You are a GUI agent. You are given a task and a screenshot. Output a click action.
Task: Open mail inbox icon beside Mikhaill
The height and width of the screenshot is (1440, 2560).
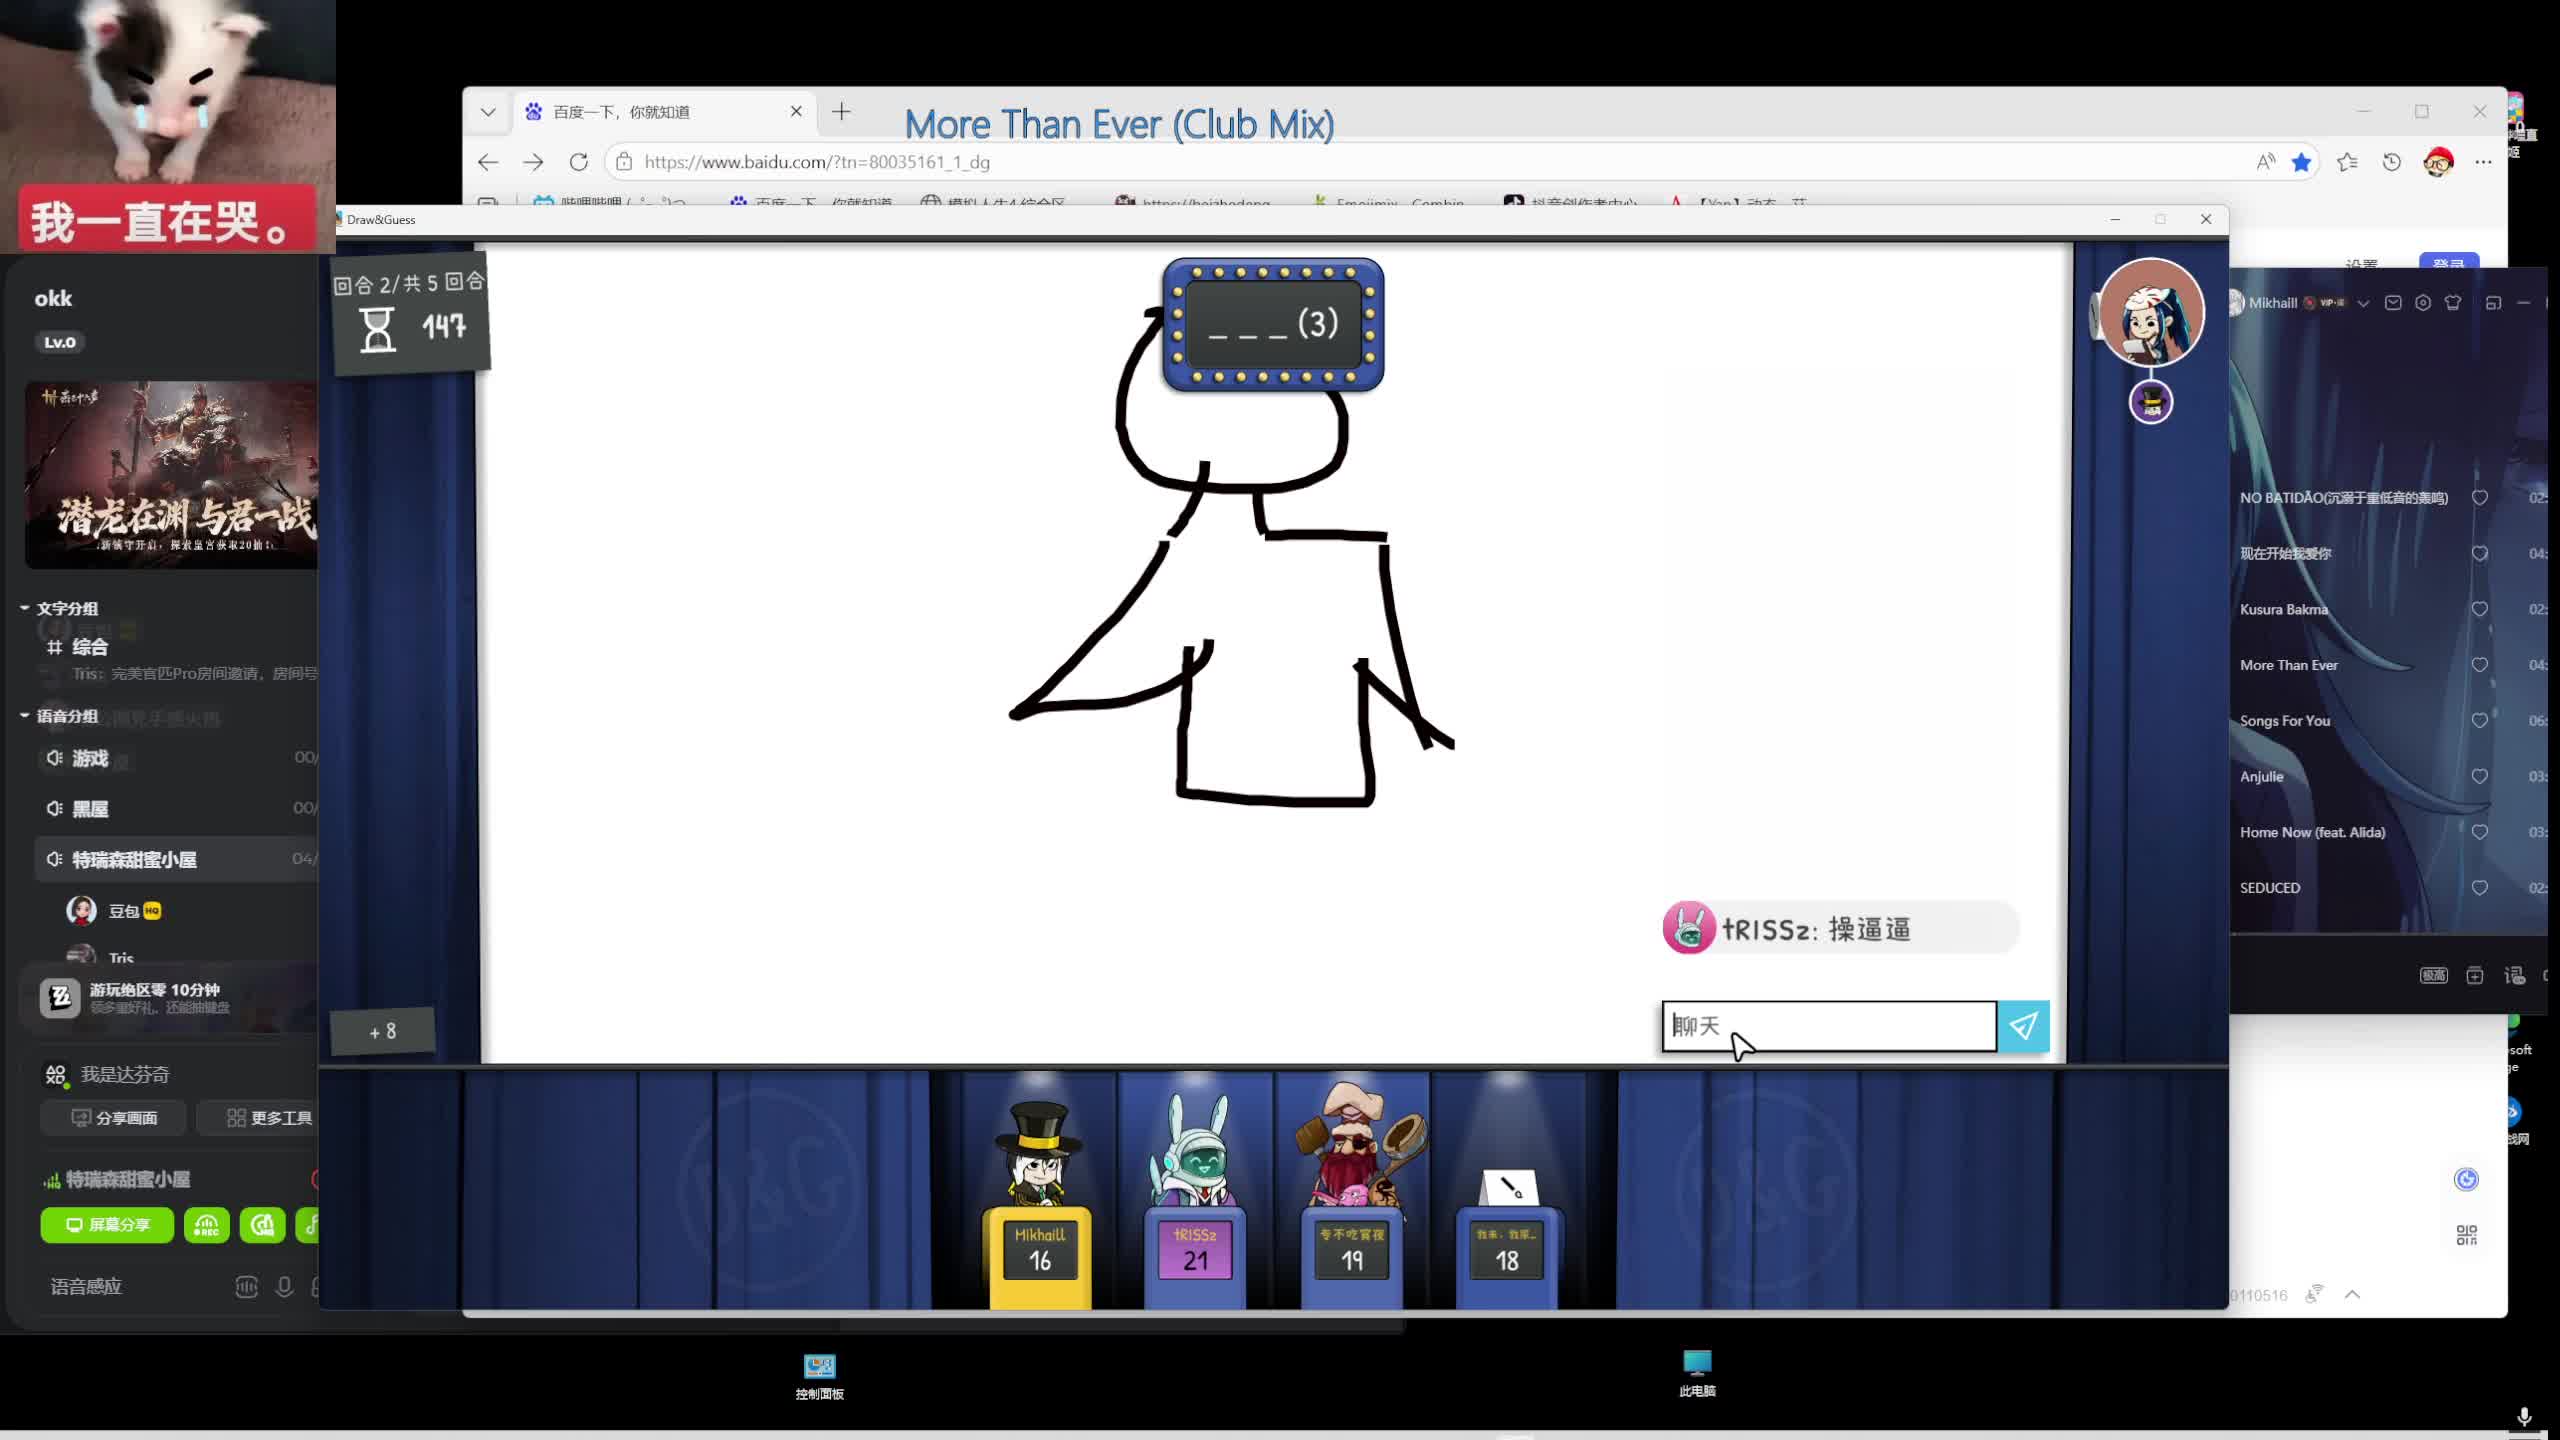pyautogui.click(x=2393, y=303)
